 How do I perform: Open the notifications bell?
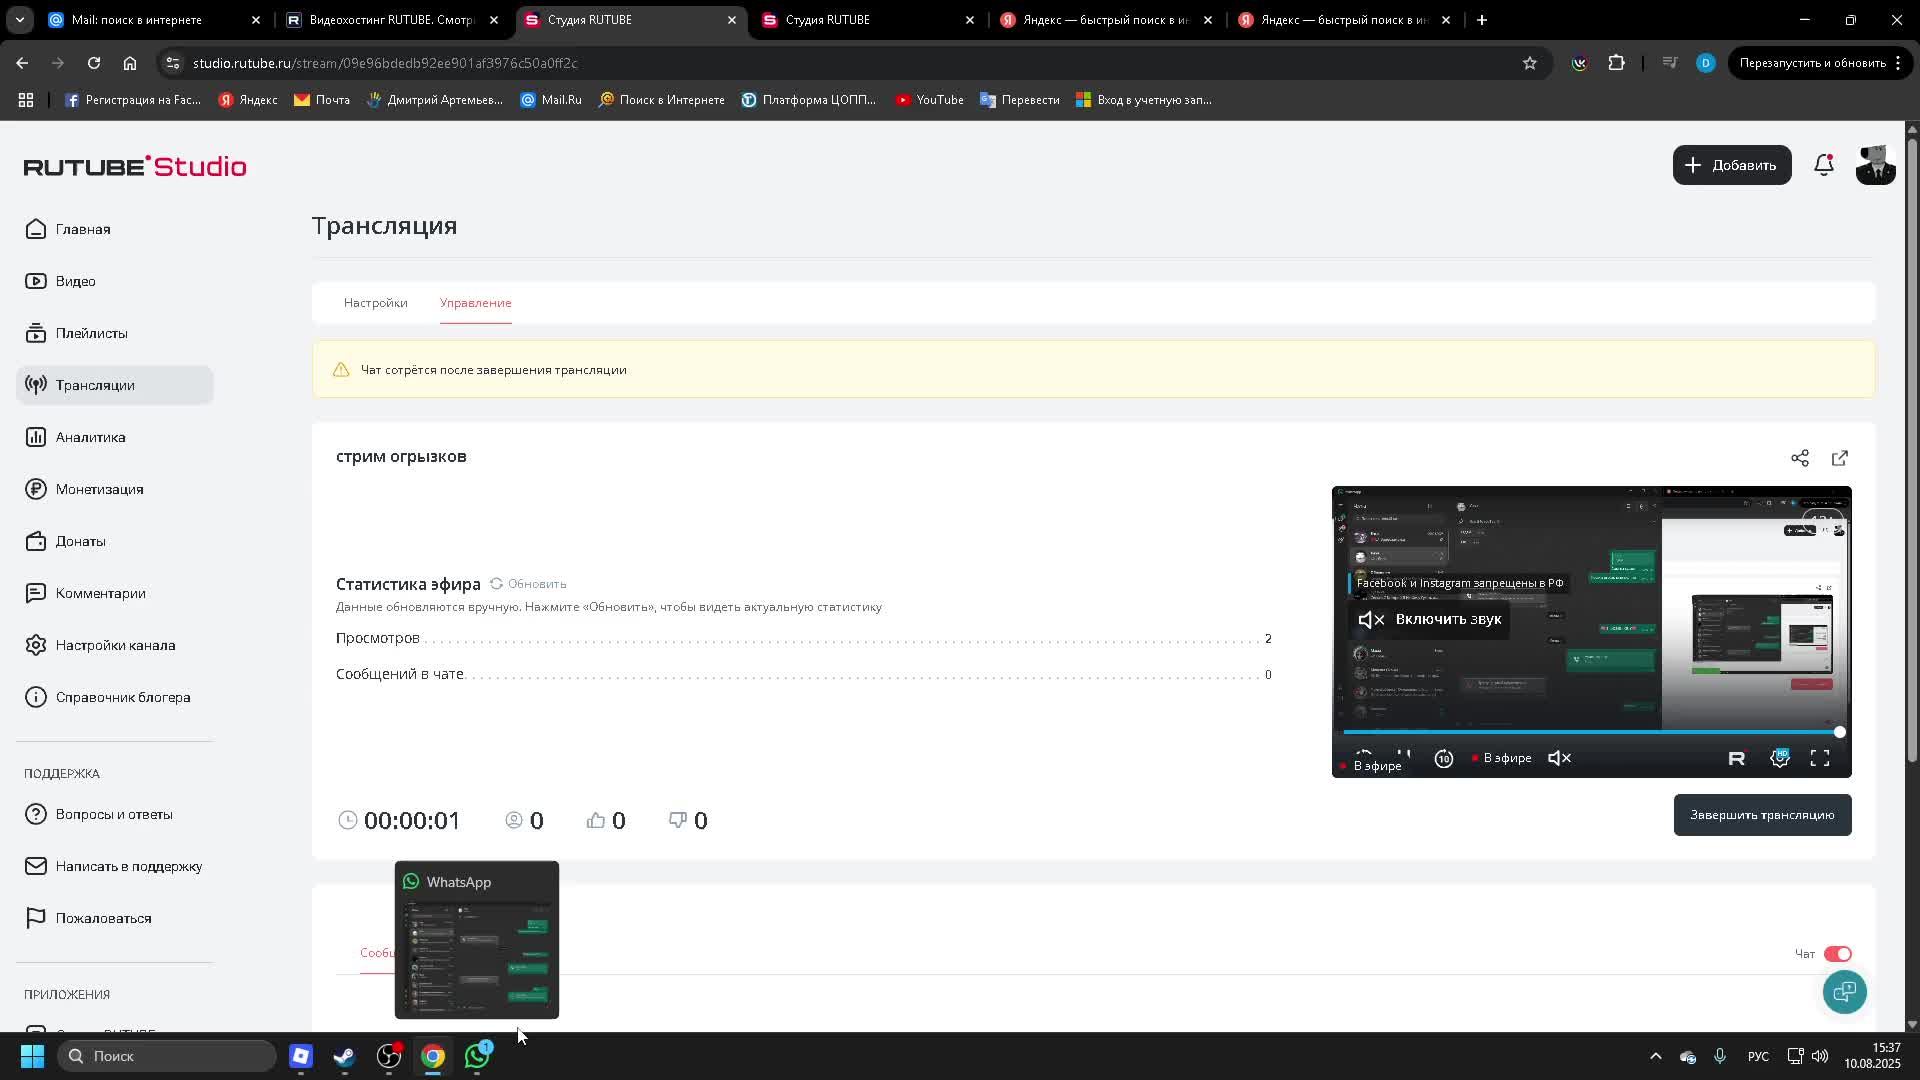click(1824, 166)
